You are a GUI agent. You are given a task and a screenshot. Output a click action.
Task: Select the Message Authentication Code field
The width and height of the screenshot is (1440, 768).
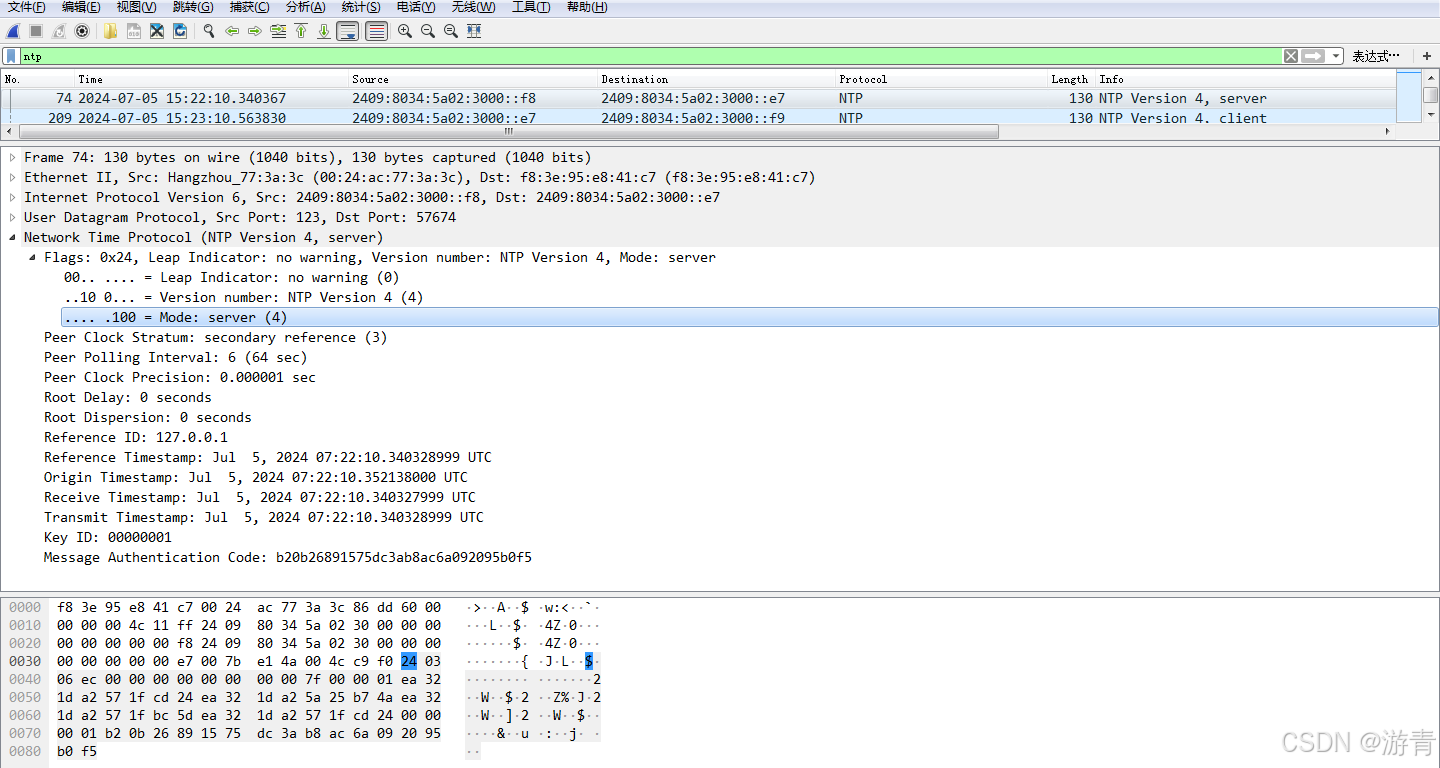pos(288,557)
